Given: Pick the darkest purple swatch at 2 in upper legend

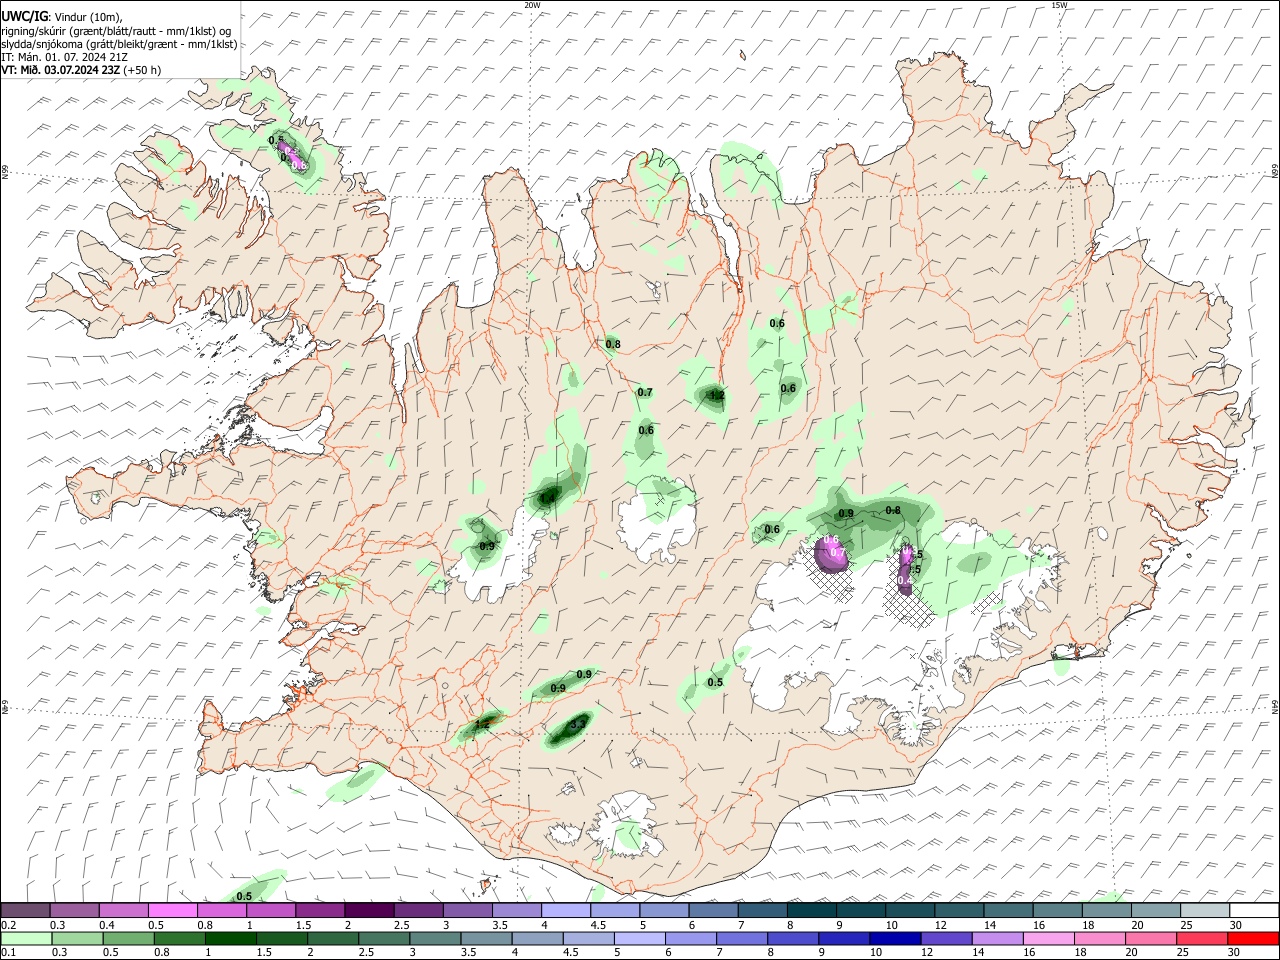Looking at the screenshot, I should click(369, 911).
